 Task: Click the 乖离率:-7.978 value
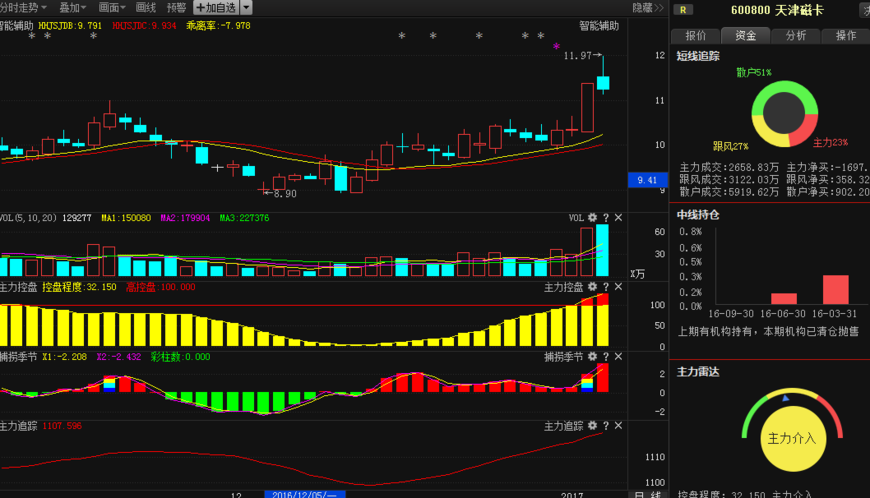tap(218, 26)
